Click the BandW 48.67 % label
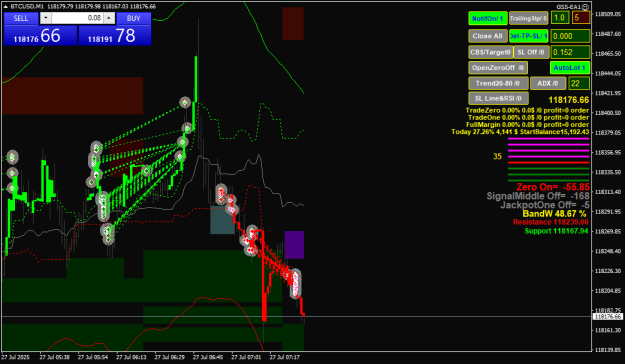 (x=554, y=214)
